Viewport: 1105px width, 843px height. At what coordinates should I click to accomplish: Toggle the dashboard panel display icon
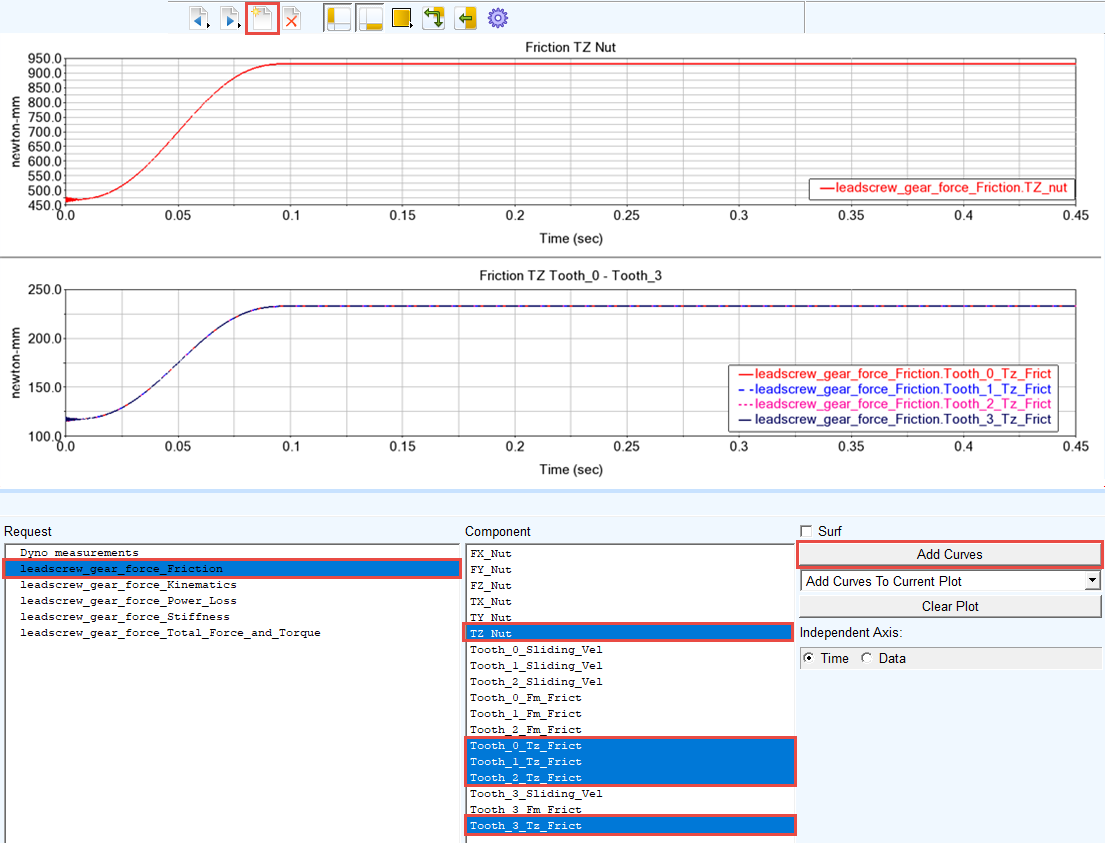pyautogui.click(x=371, y=18)
